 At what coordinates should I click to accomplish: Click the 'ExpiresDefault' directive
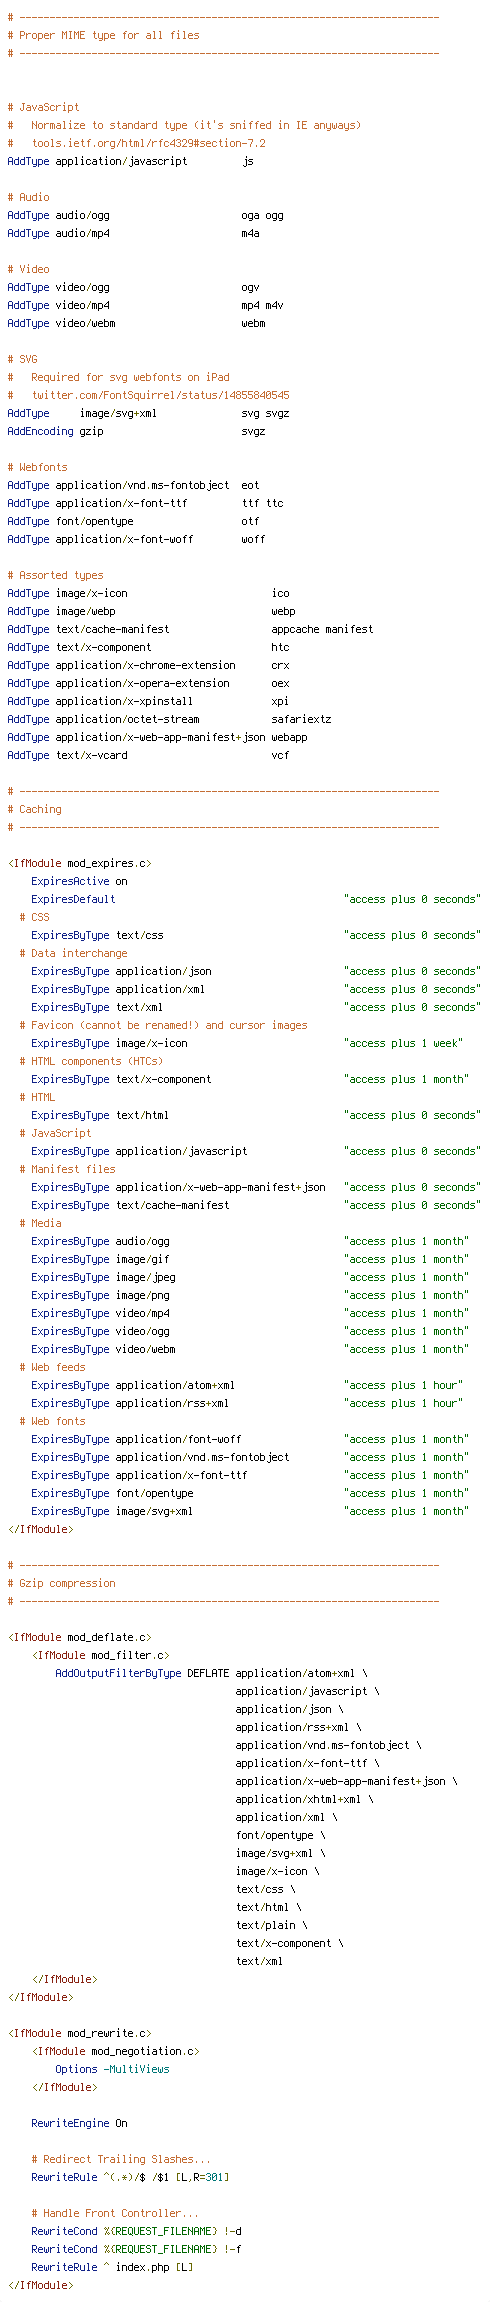pyautogui.click(x=73, y=899)
